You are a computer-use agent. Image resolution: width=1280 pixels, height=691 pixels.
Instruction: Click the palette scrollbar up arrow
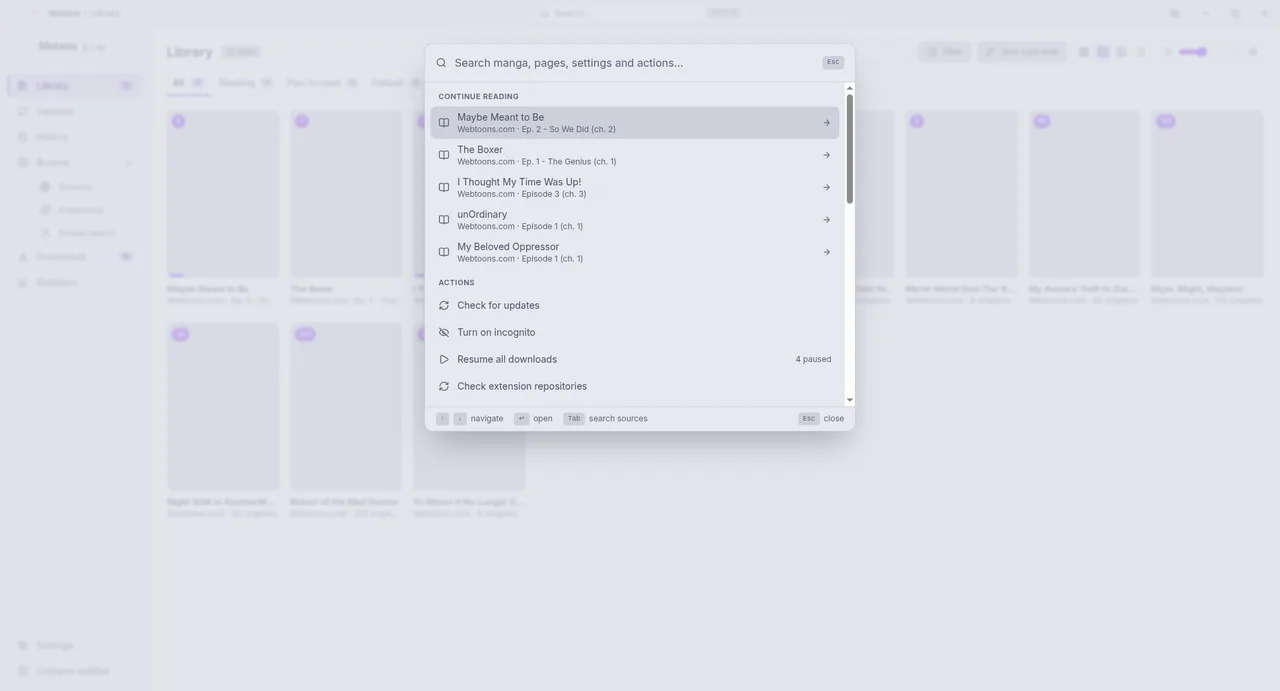coord(850,88)
